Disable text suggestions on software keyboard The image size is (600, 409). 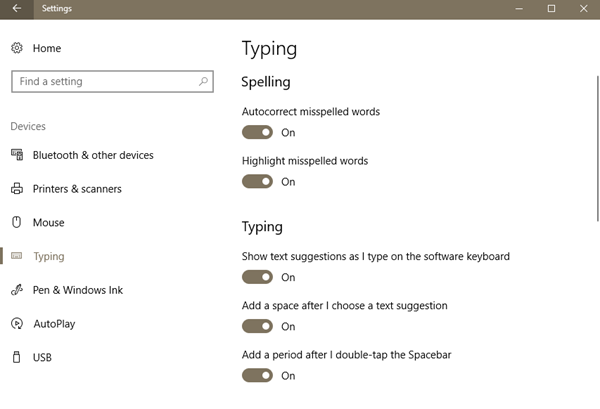(257, 277)
